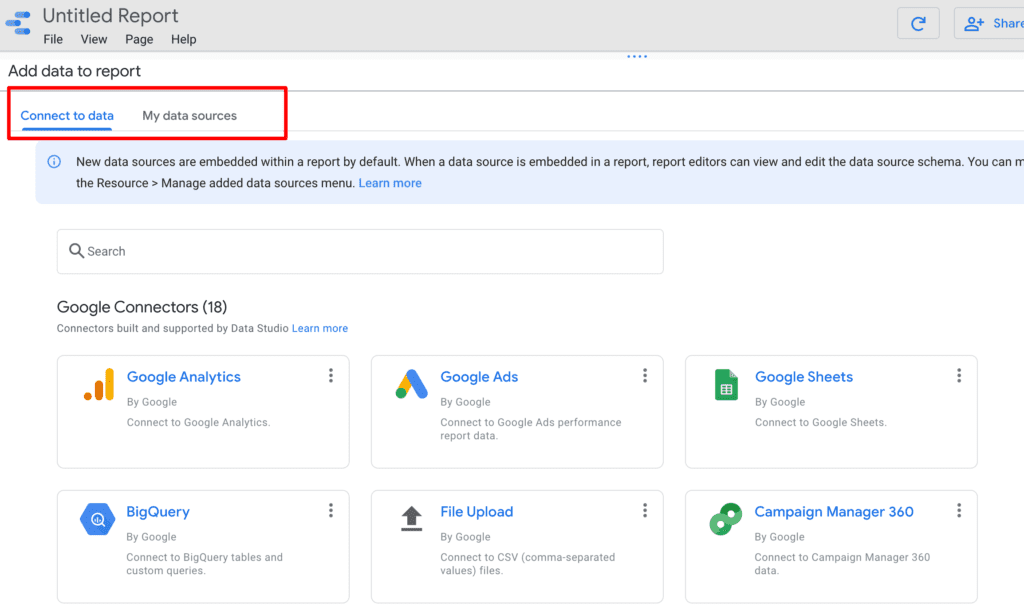Click By Google under Google Analytics
The width and height of the screenshot is (1024, 615).
(152, 402)
